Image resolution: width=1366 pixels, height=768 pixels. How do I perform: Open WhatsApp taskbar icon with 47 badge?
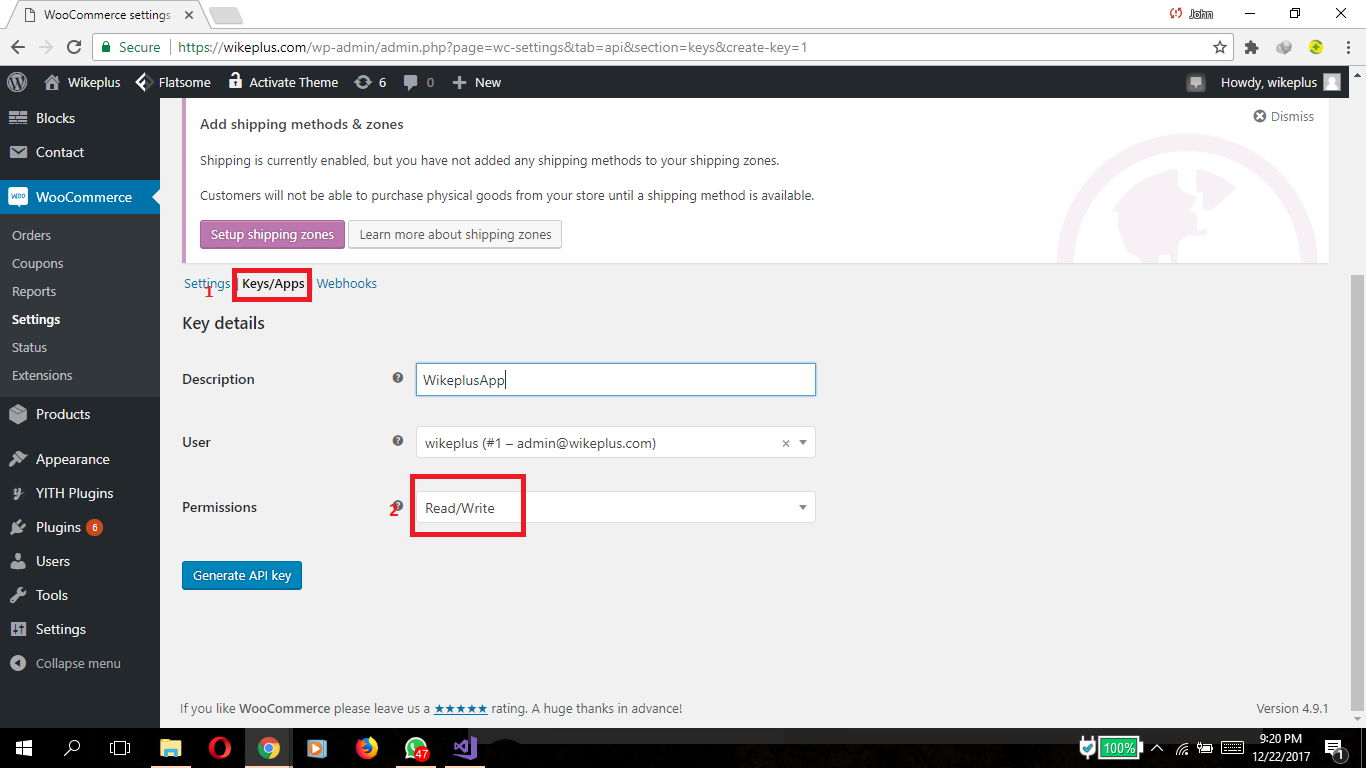click(x=416, y=748)
